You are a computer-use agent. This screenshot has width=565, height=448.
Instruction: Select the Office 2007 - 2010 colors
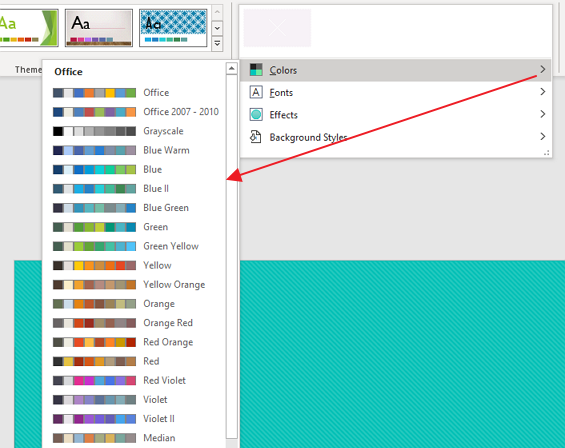pos(136,112)
